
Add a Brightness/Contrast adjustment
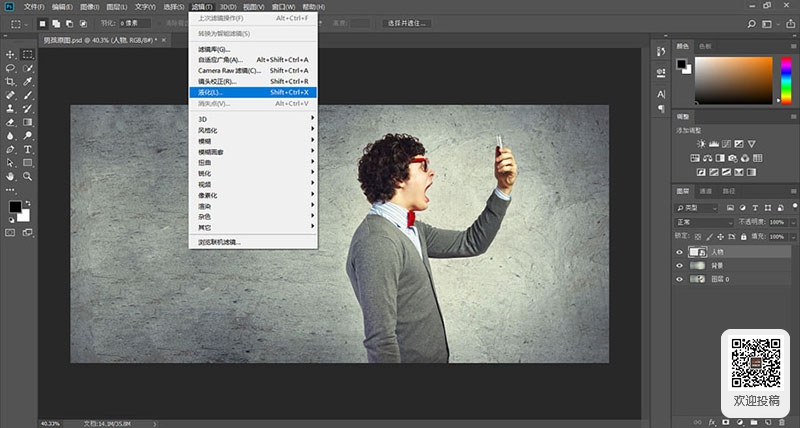[x=702, y=144]
